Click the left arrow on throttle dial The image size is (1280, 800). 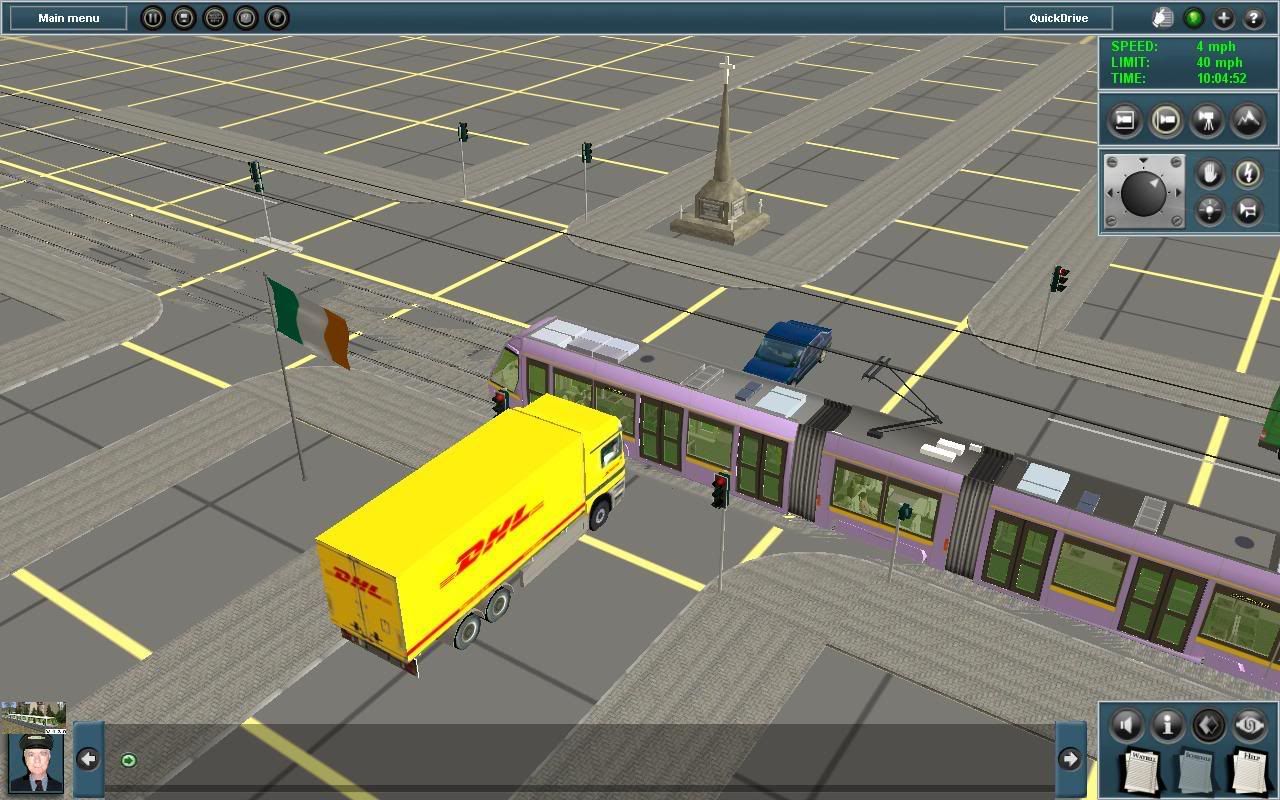1111,192
